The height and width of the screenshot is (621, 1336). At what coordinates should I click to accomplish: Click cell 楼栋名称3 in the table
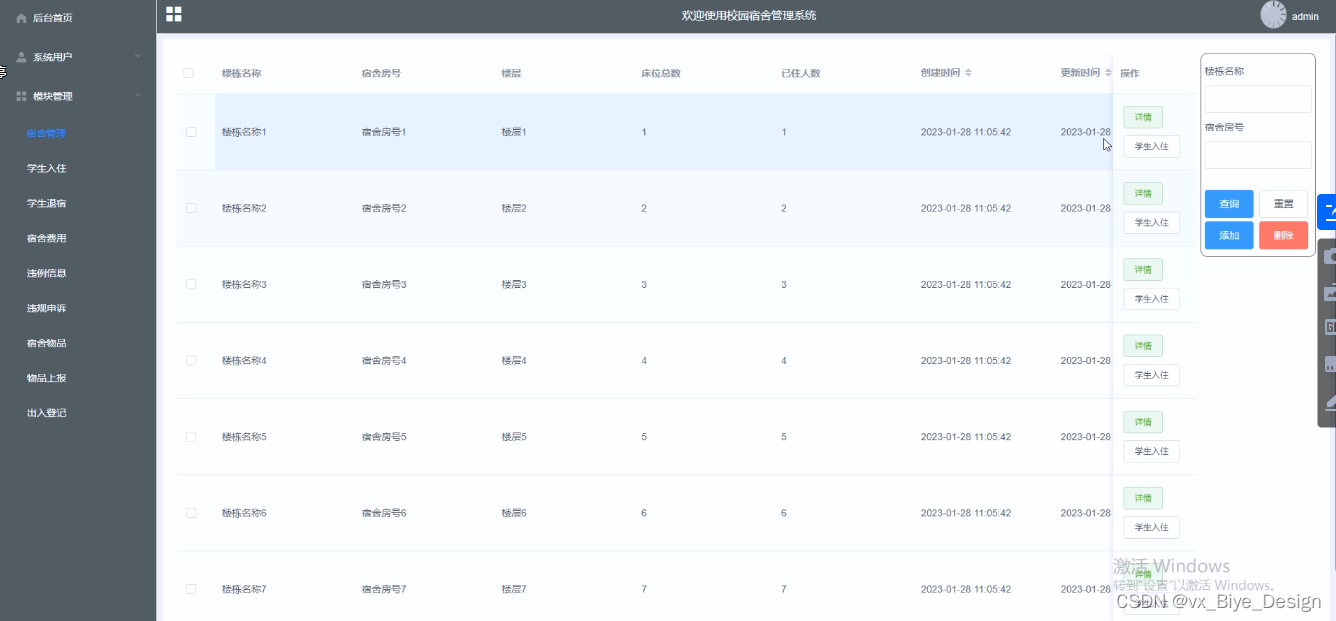pyautogui.click(x=244, y=284)
